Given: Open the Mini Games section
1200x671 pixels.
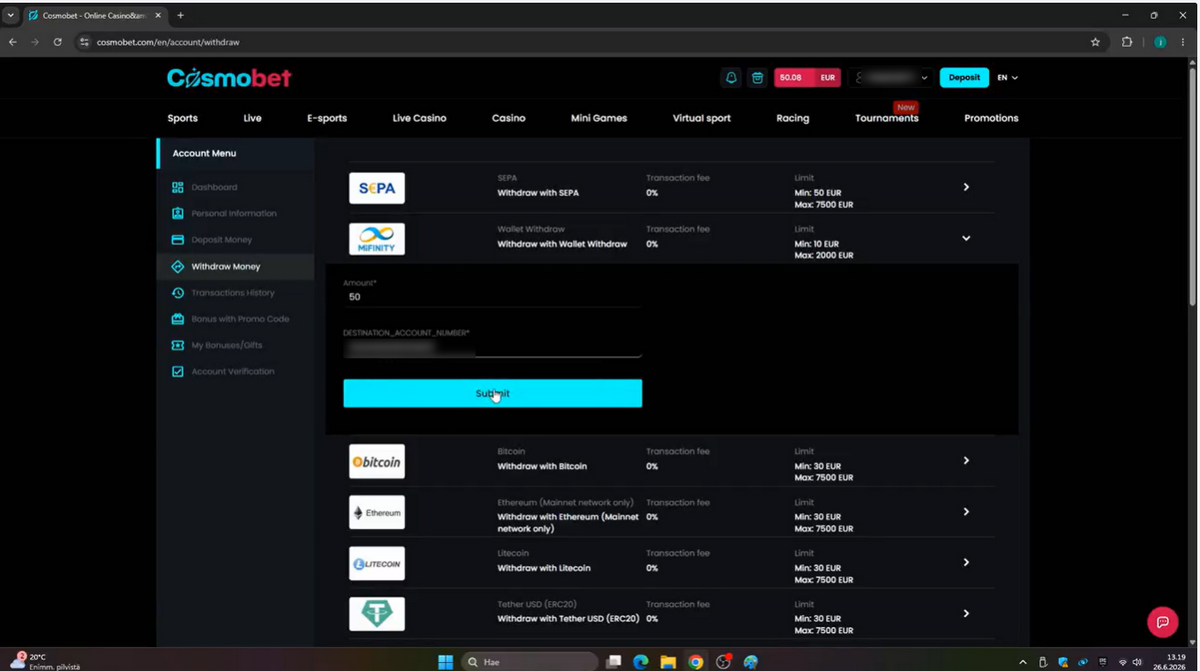Looking at the screenshot, I should (x=599, y=118).
